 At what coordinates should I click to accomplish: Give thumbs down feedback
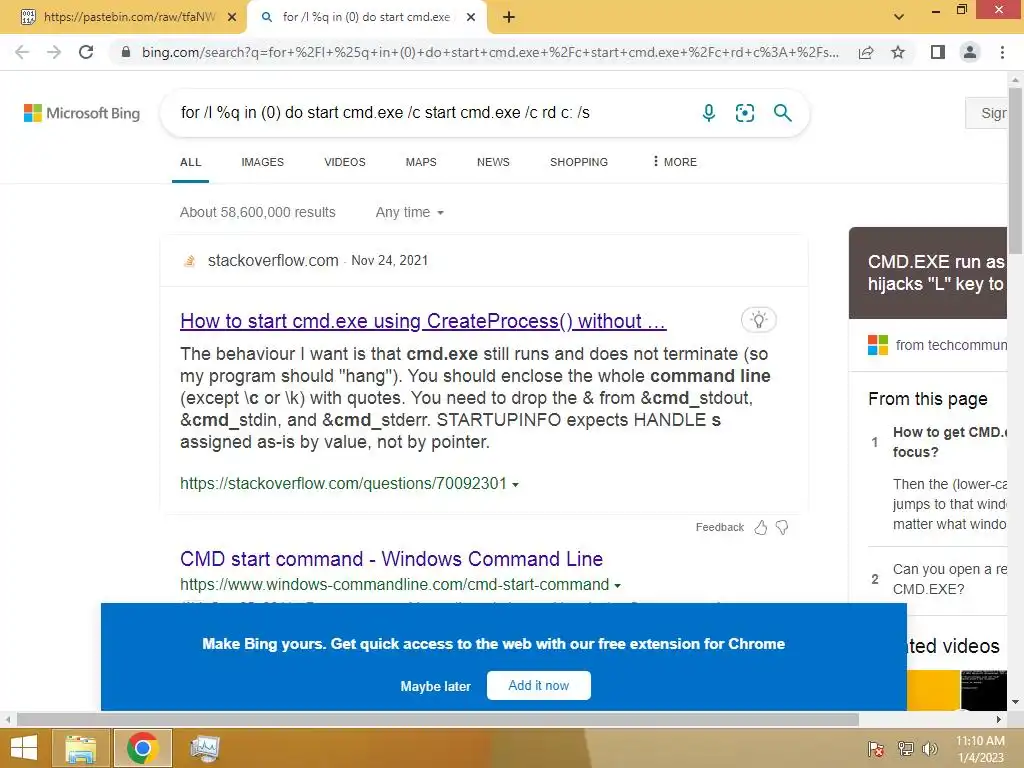click(782, 528)
